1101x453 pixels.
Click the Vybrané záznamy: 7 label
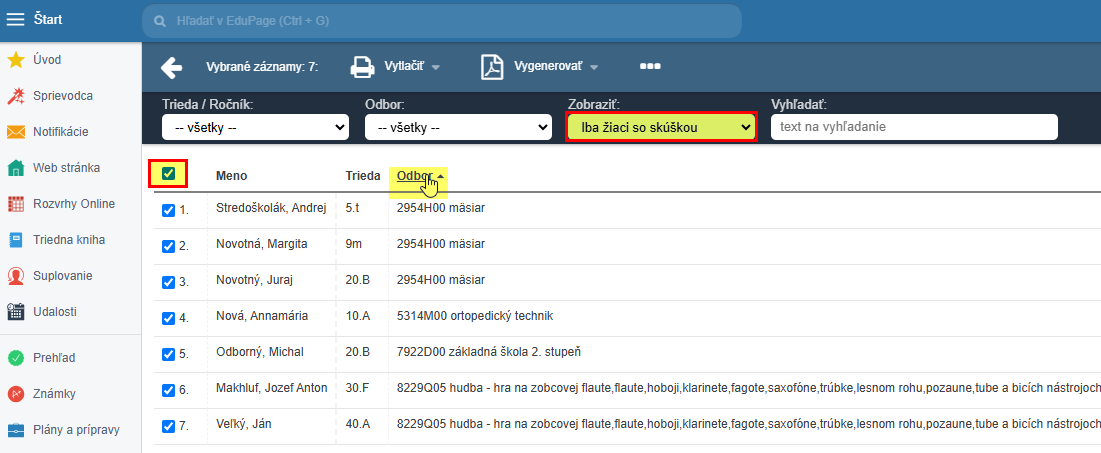(x=262, y=67)
